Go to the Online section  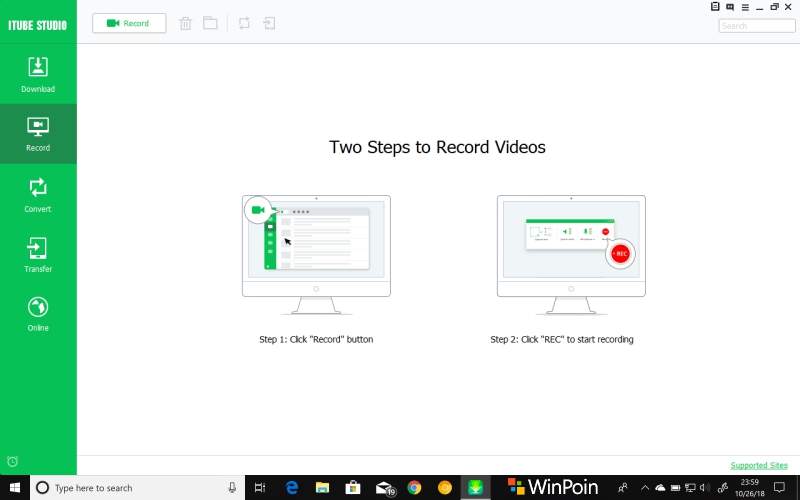tap(38, 313)
